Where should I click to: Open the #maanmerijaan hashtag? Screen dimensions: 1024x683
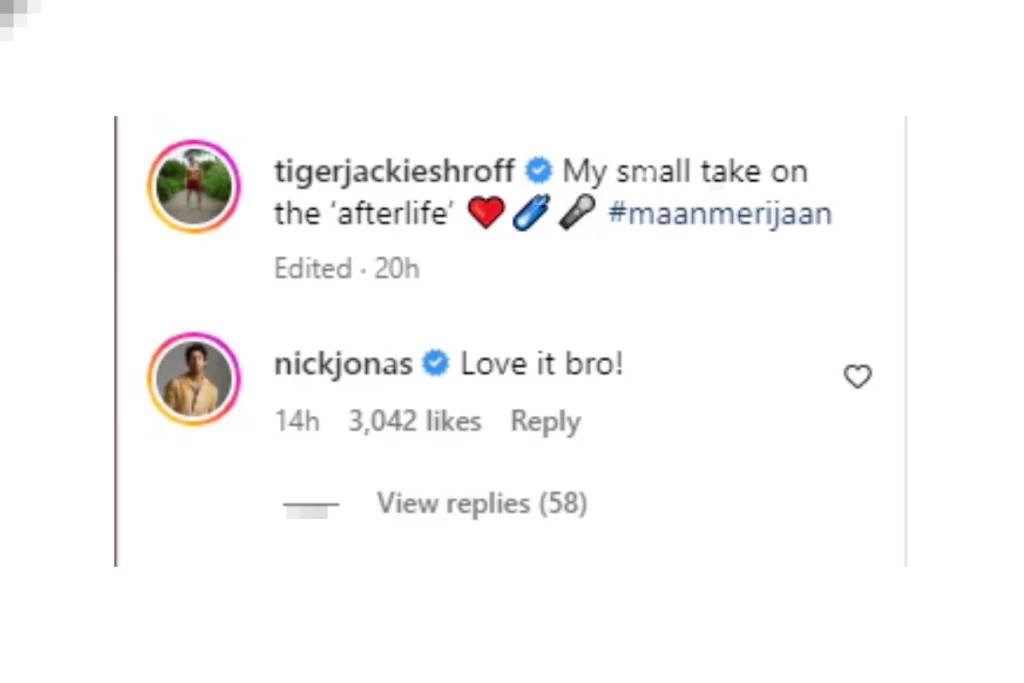pos(720,214)
